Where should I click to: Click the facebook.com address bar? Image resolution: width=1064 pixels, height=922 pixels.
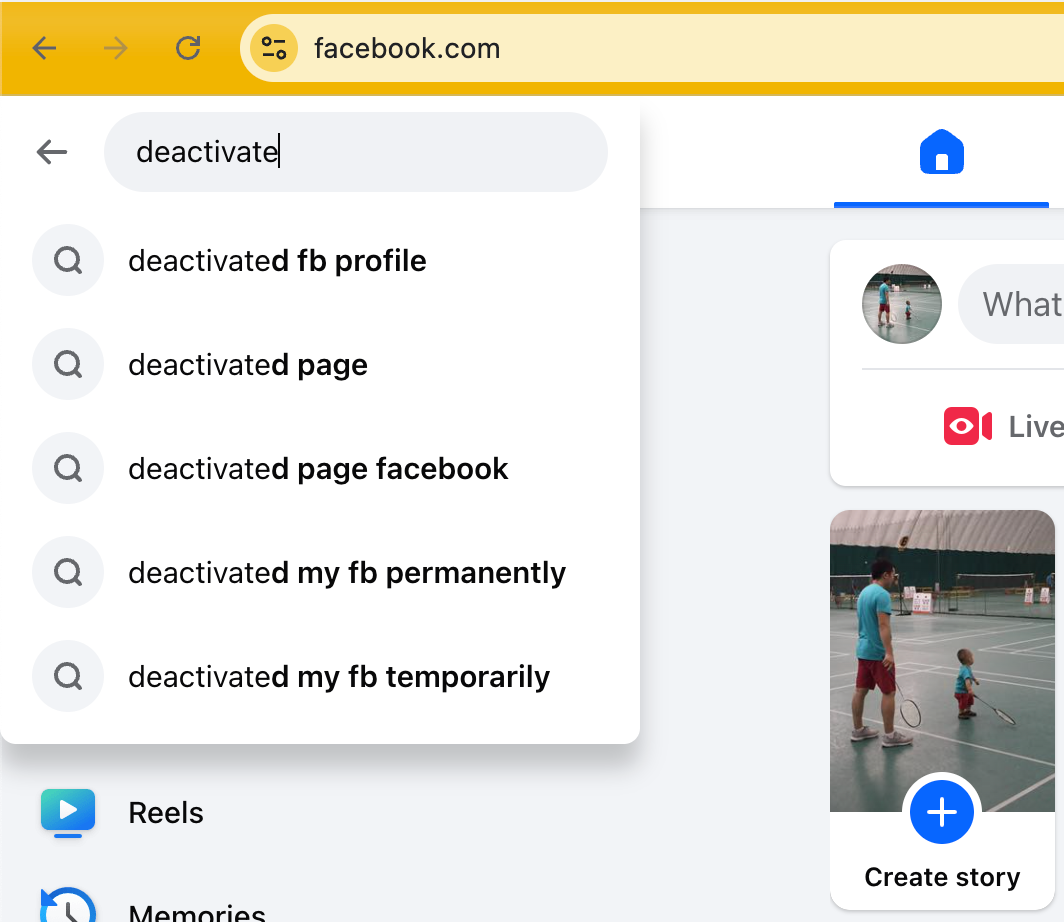click(651, 48)
